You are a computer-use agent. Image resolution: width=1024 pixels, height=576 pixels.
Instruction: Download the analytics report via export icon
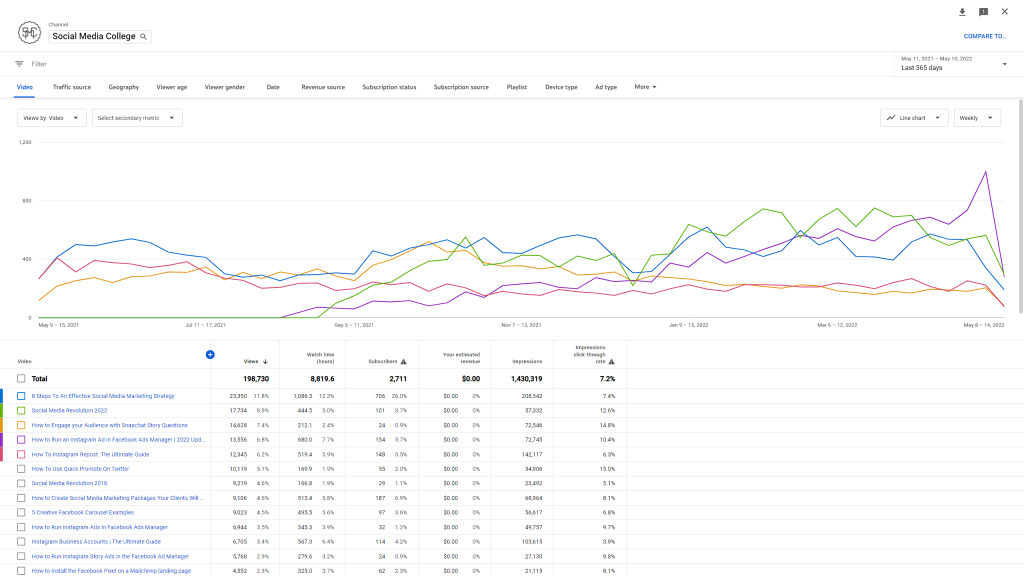tap(962, 12)
